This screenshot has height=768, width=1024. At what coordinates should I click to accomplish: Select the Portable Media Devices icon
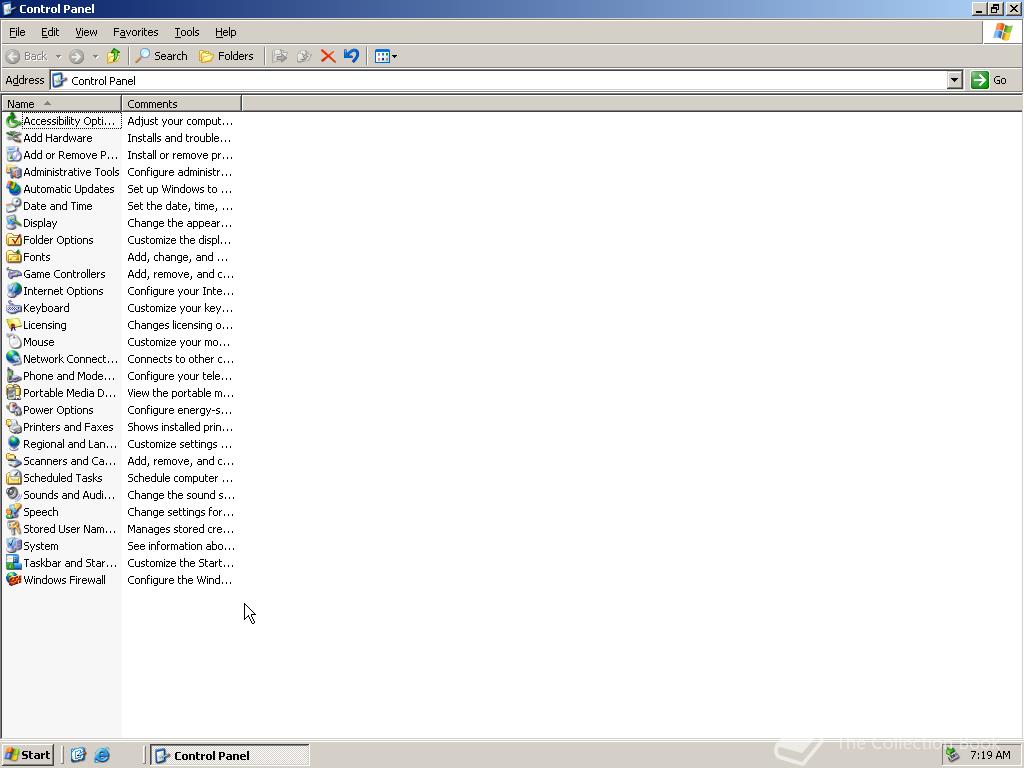tap(14, 392)
